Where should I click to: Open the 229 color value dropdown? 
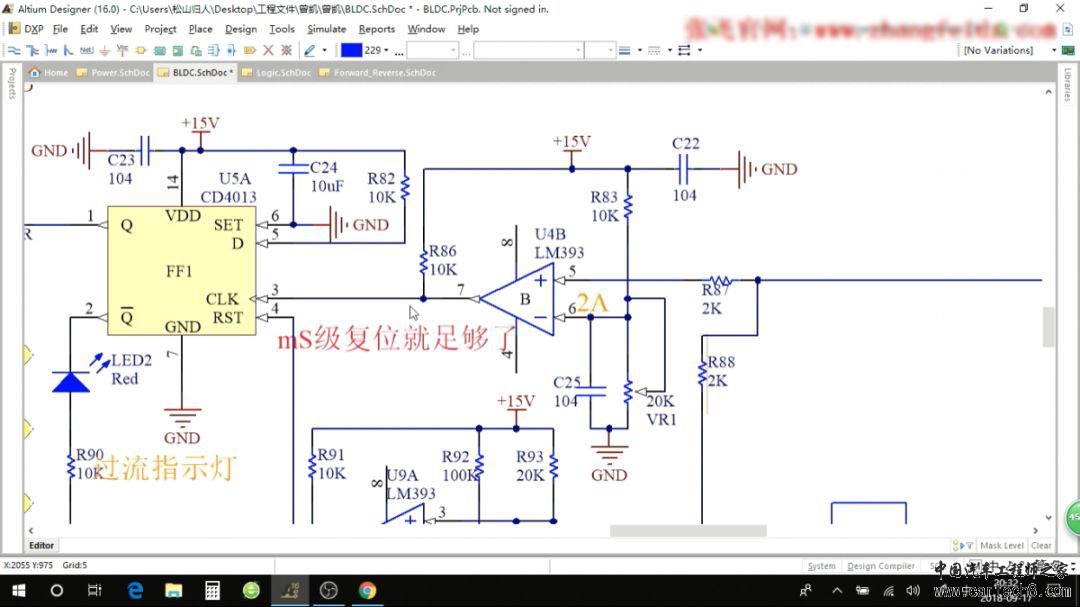pos(386,50)
